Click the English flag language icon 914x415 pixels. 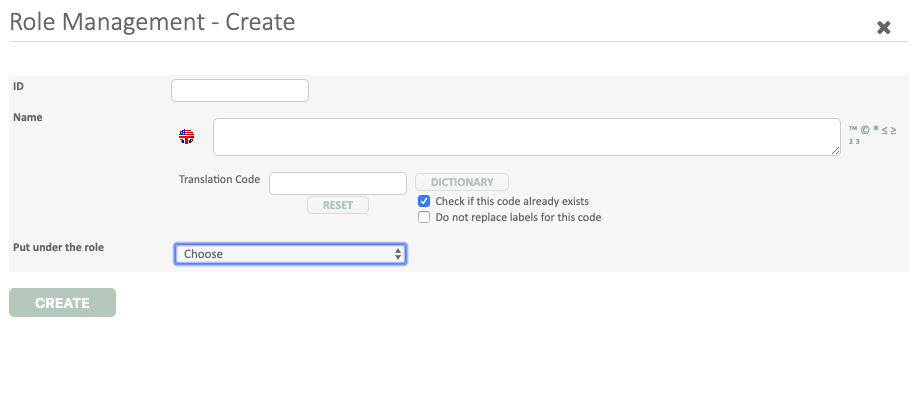[186, 137]
